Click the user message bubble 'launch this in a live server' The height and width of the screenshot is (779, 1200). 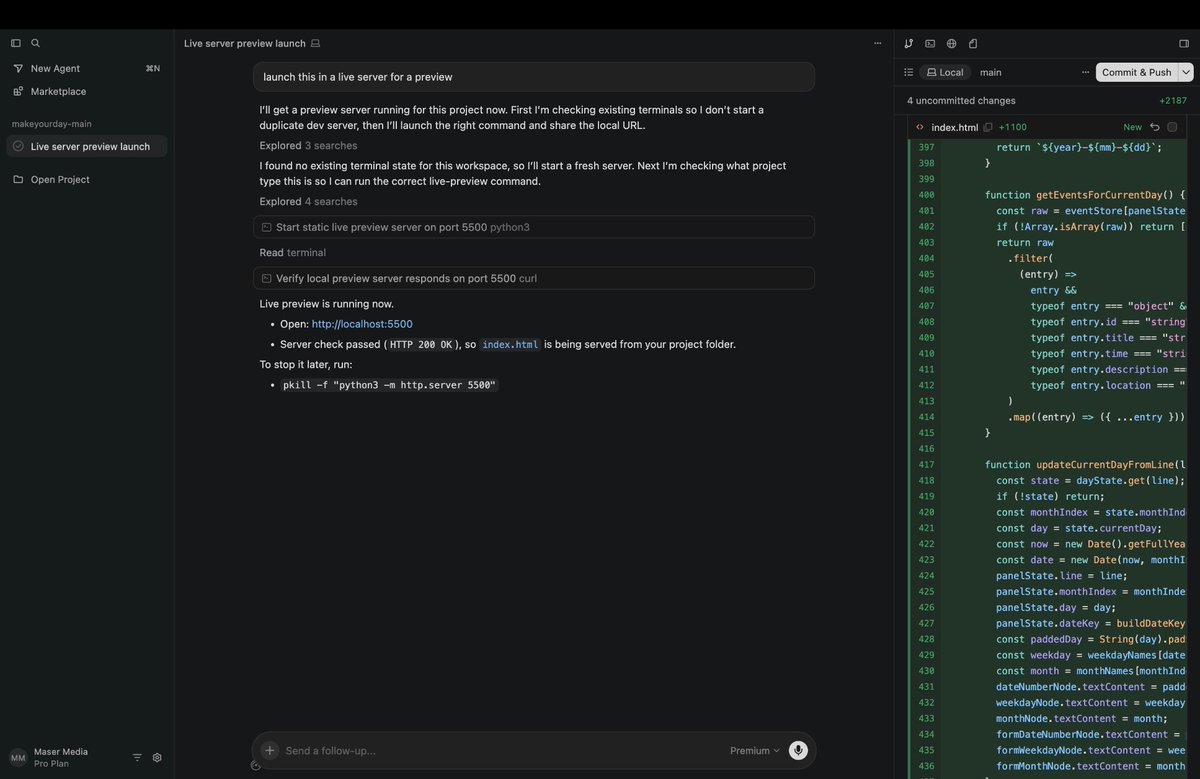(x=534, y=77)
